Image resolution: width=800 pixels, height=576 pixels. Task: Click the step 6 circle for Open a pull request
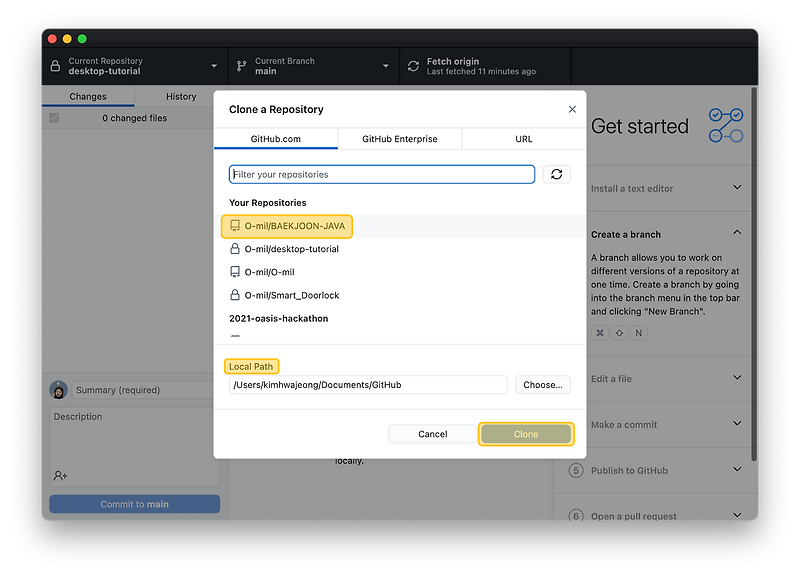577,516
